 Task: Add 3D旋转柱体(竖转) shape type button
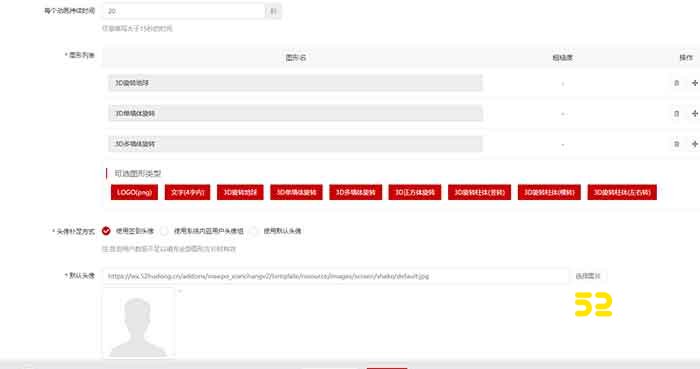479,192
